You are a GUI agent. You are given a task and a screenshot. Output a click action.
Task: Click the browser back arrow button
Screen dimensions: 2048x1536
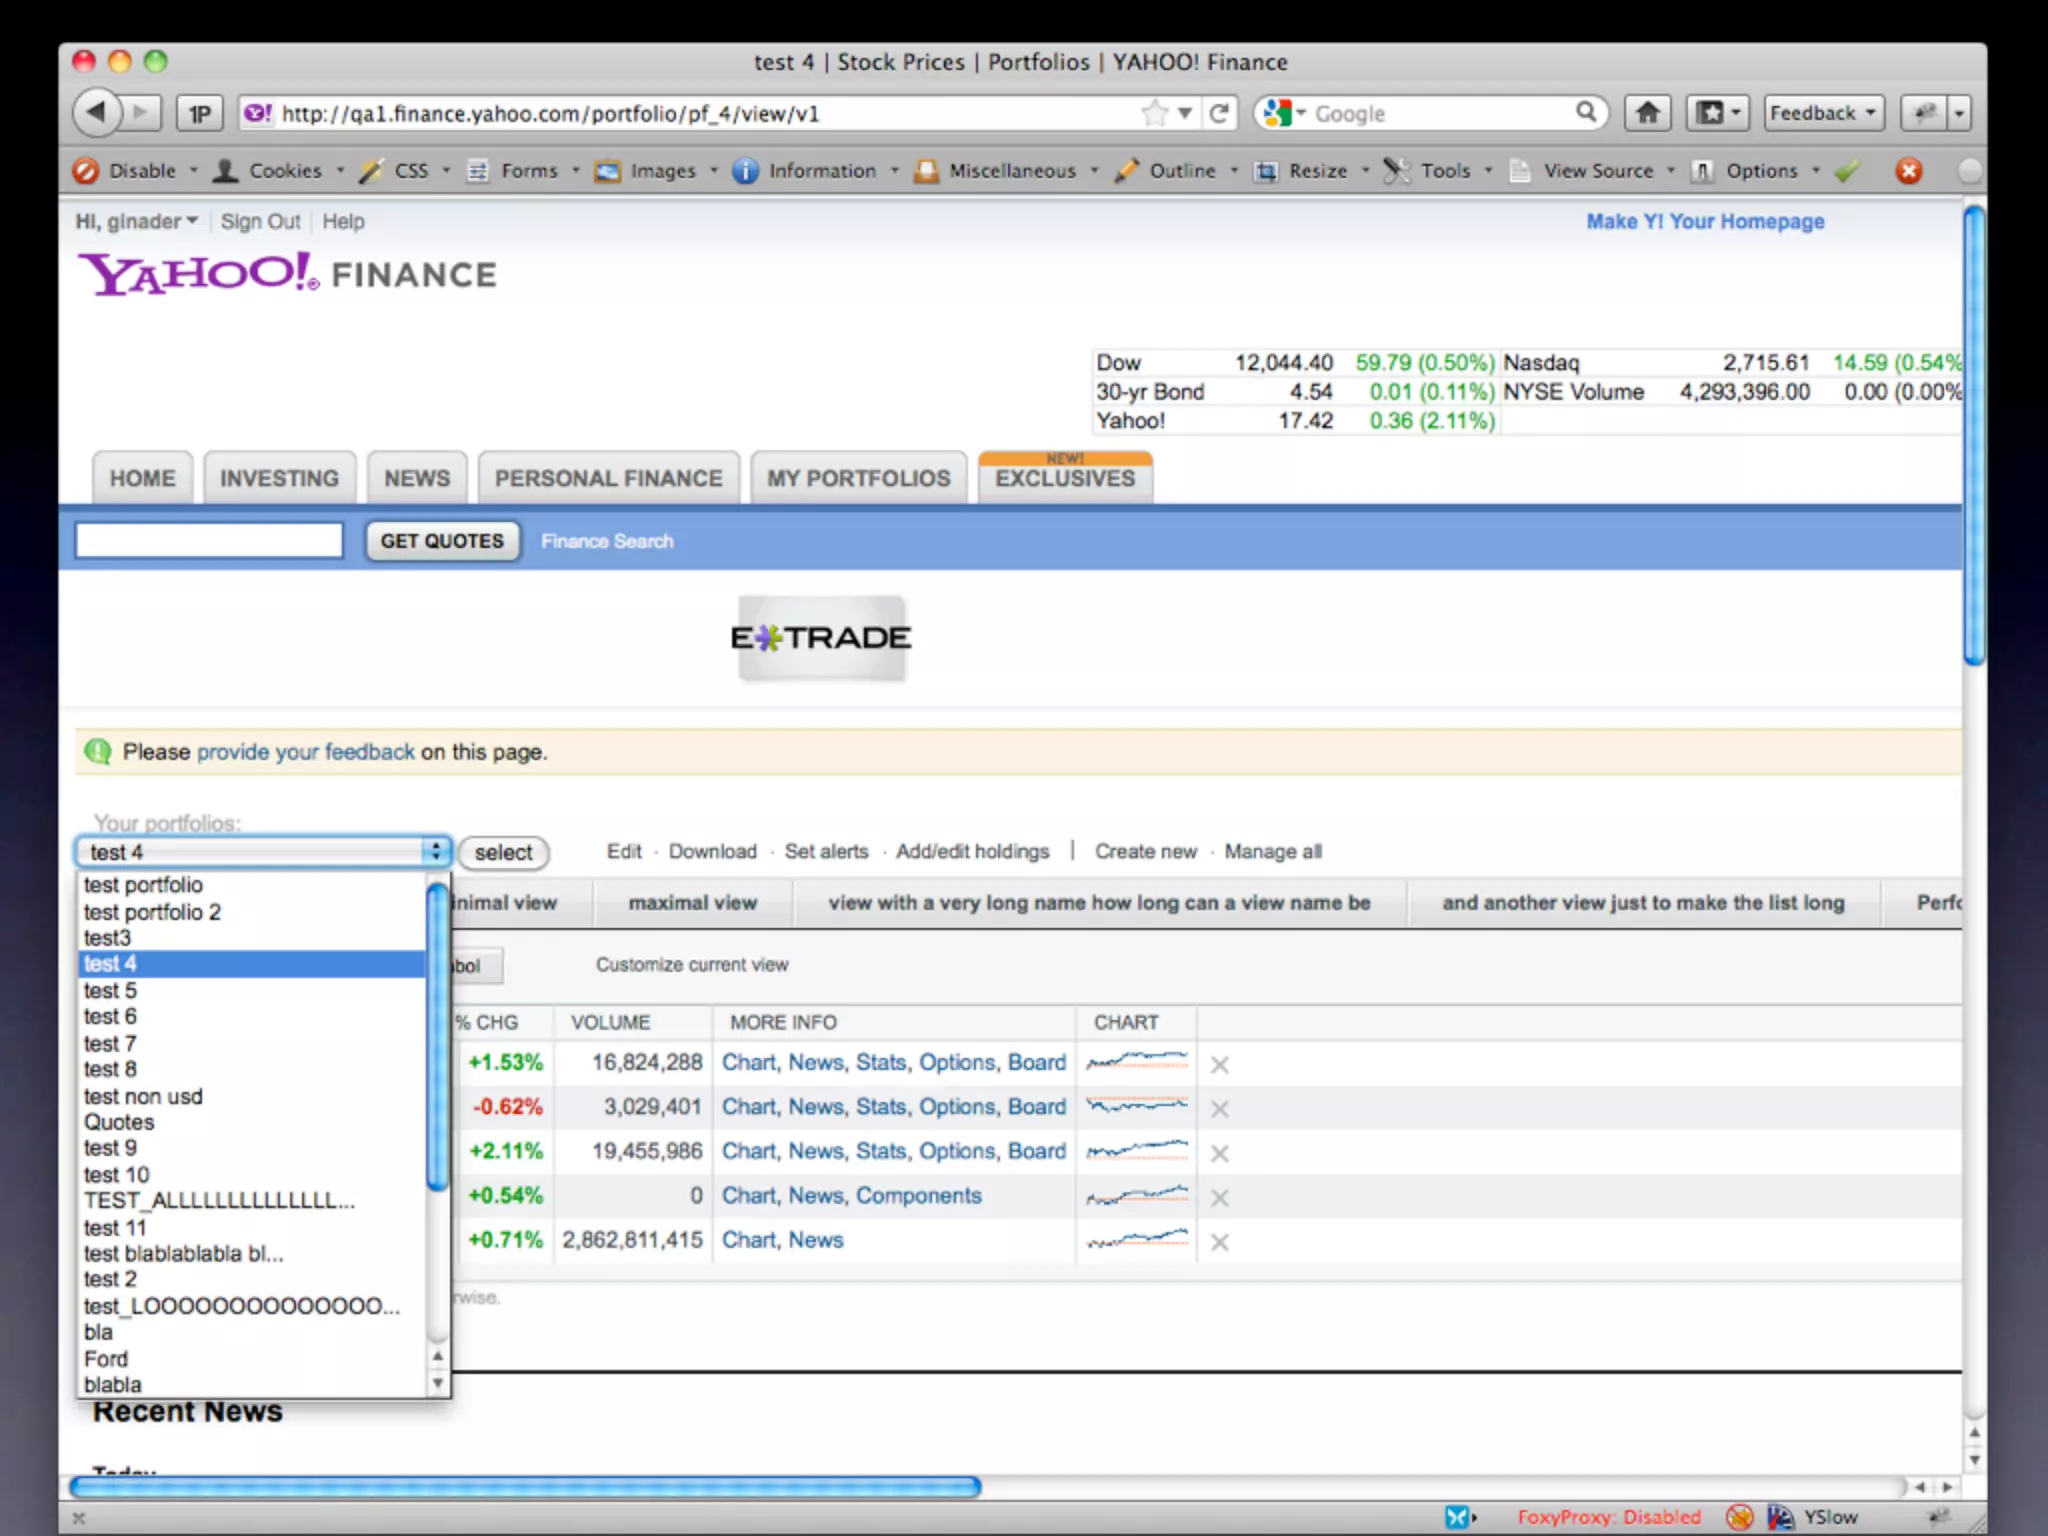click(x=97, y=113)
